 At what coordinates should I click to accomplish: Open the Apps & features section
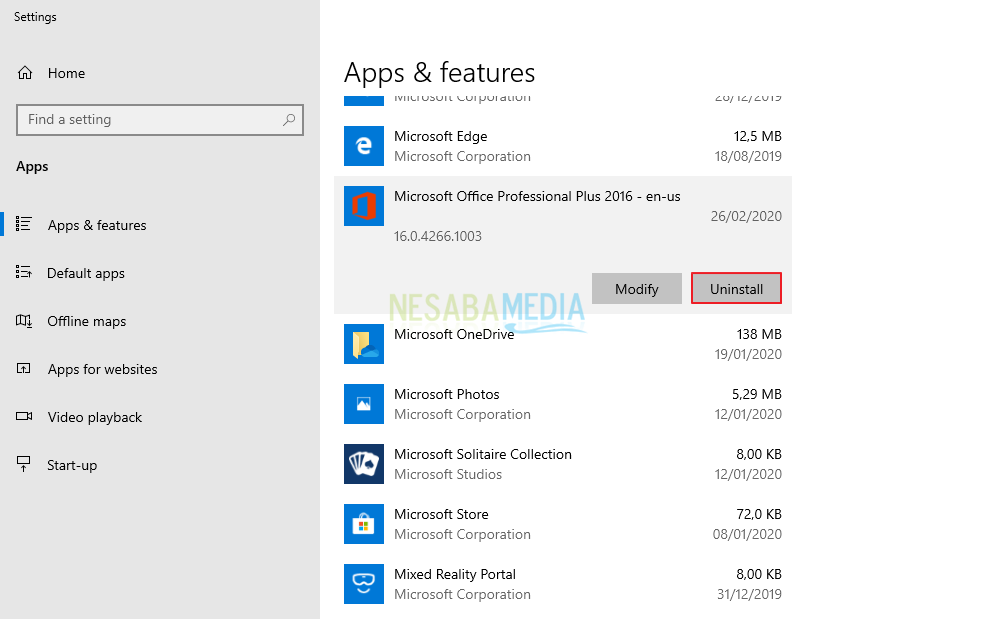coord(97,225)
